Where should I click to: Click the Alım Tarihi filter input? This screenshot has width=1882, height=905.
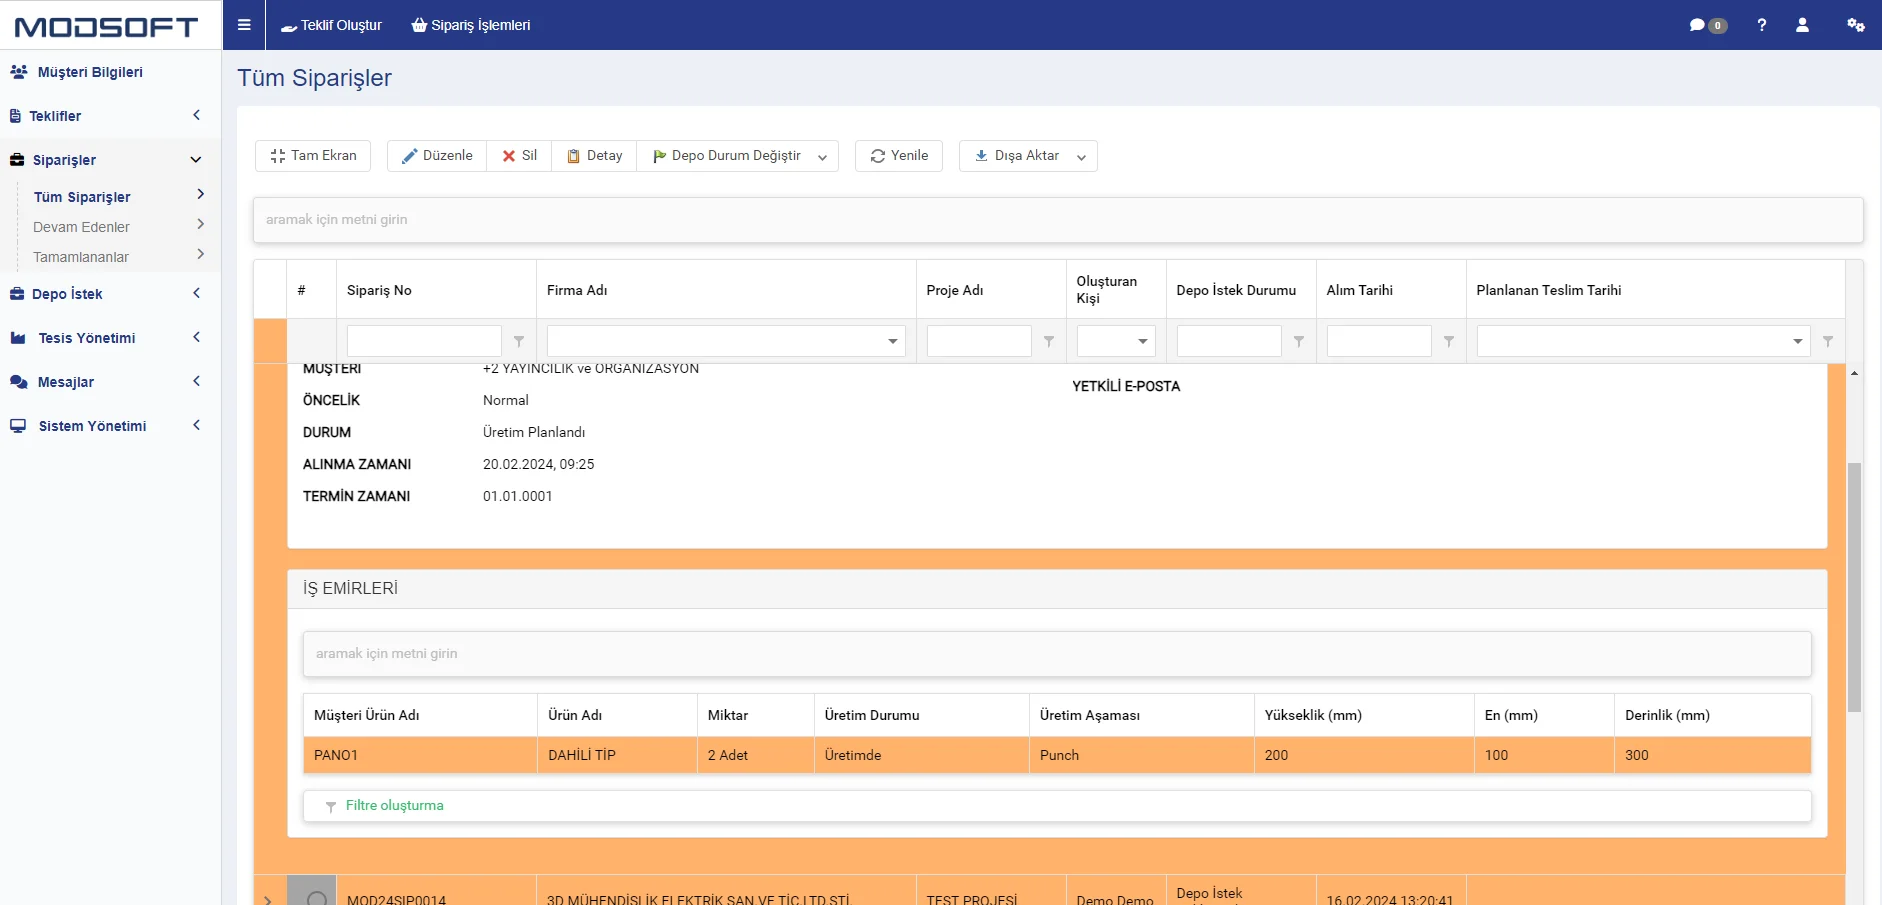1379,341
